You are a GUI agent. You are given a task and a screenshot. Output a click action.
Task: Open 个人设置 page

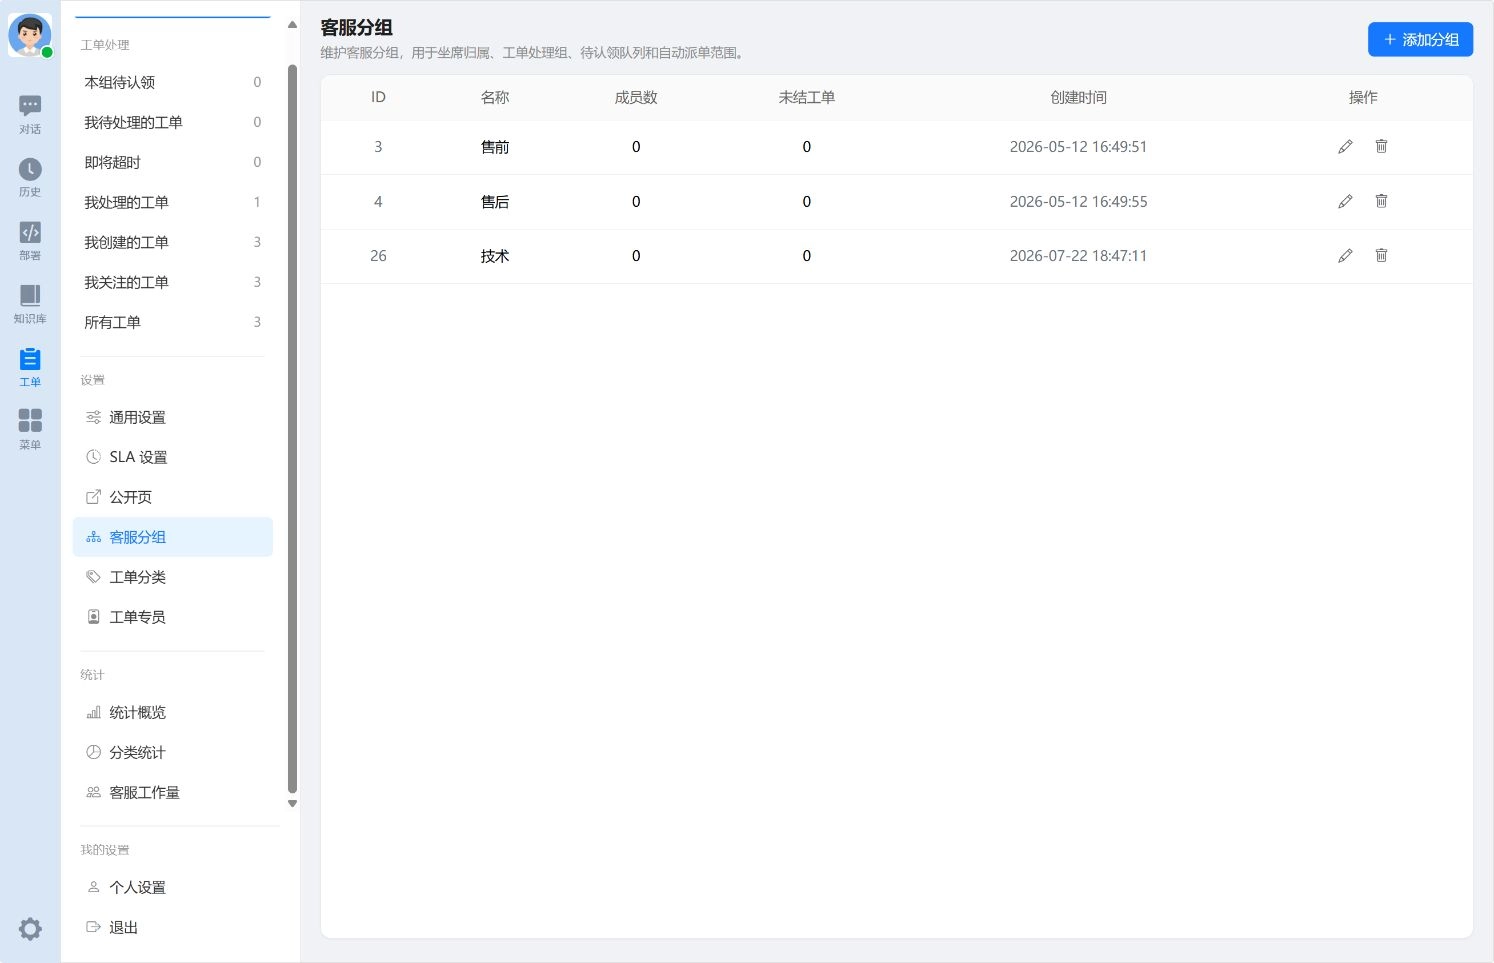(172, 887)
